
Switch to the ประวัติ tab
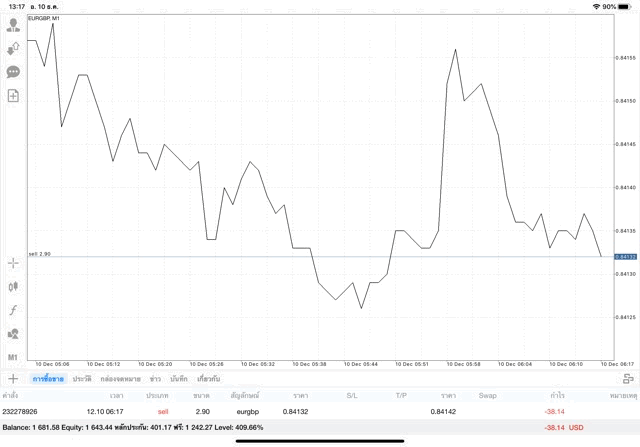81,379
